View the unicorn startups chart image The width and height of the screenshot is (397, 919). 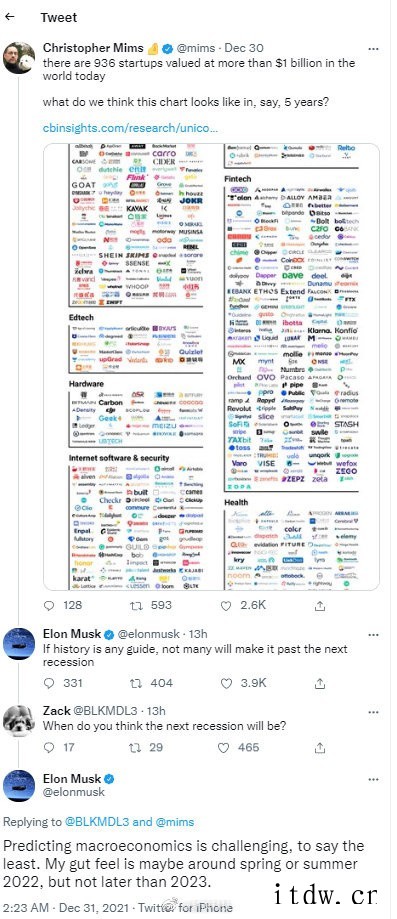[x=211, y=366]
